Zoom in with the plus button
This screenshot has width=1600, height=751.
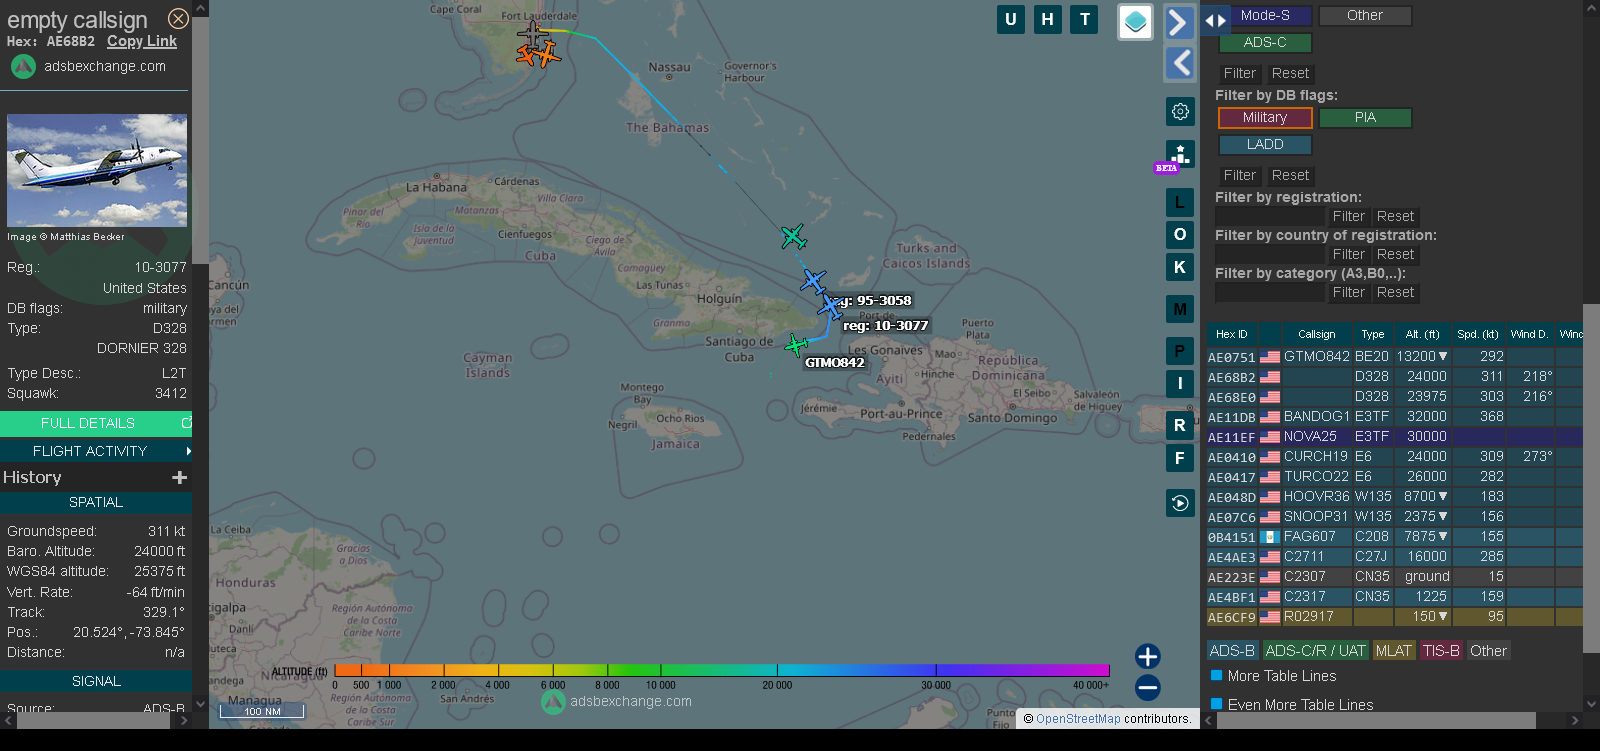coord(1148,656)
